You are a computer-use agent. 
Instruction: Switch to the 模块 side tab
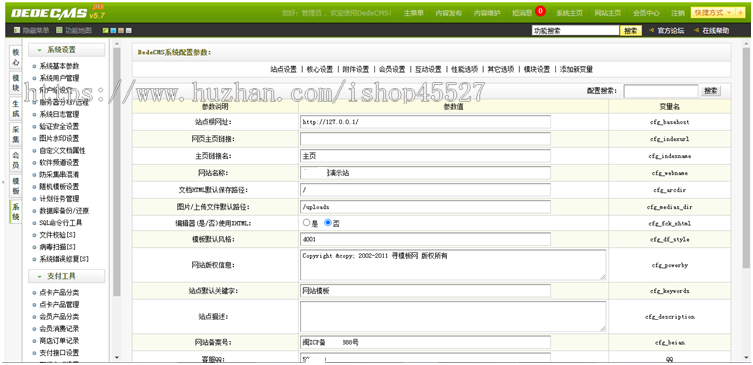click(x=16, y=83)
